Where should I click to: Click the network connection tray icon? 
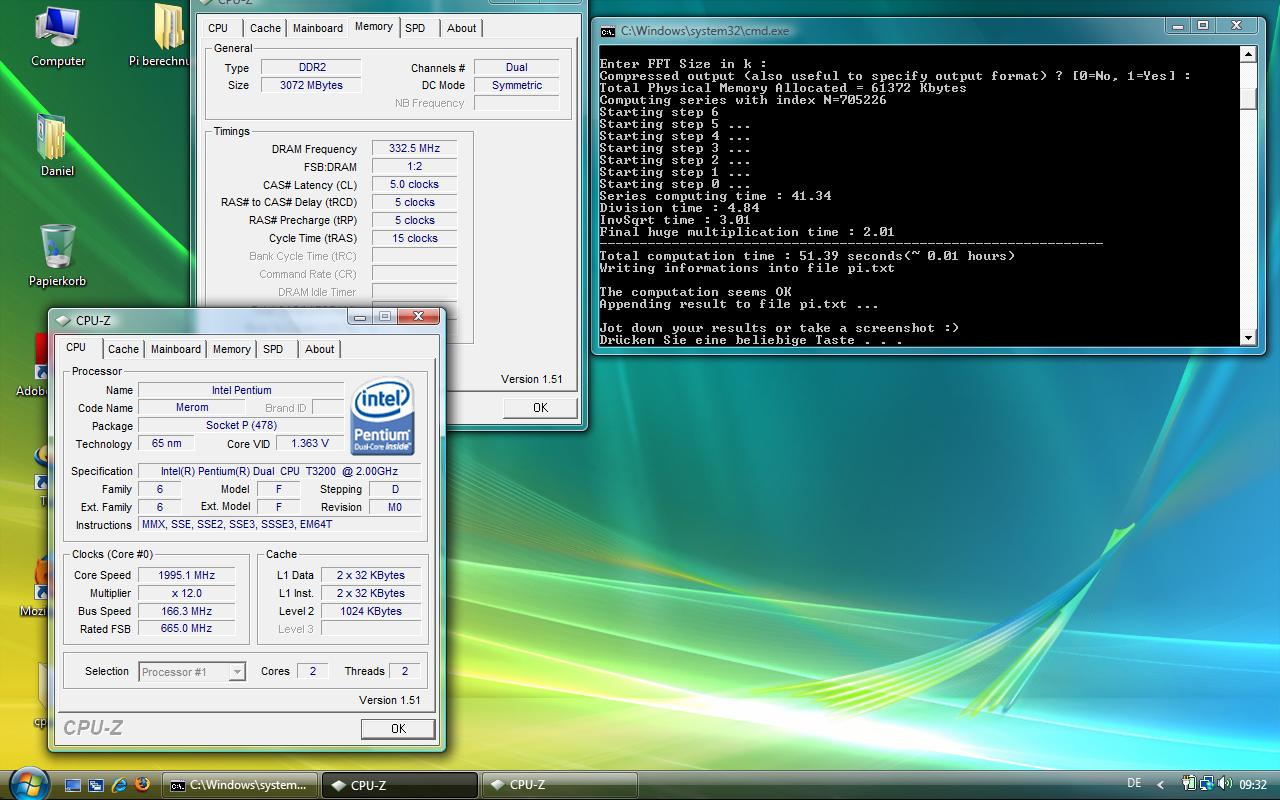[x=1207, y=784]
